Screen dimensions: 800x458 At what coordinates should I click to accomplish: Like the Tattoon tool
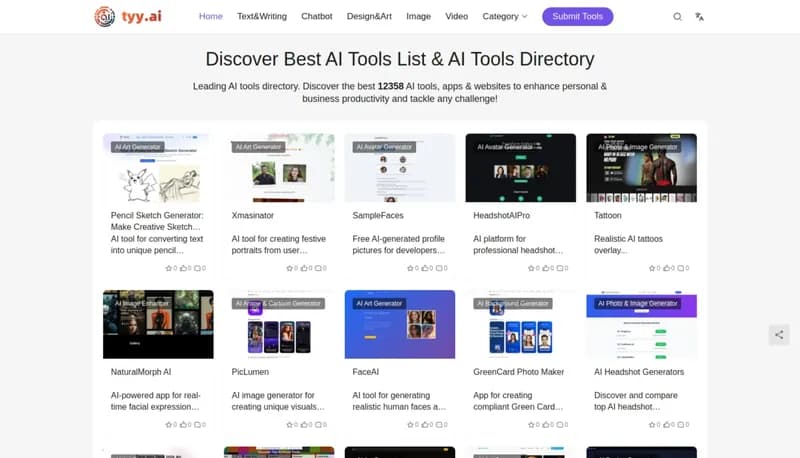[667, 268]
